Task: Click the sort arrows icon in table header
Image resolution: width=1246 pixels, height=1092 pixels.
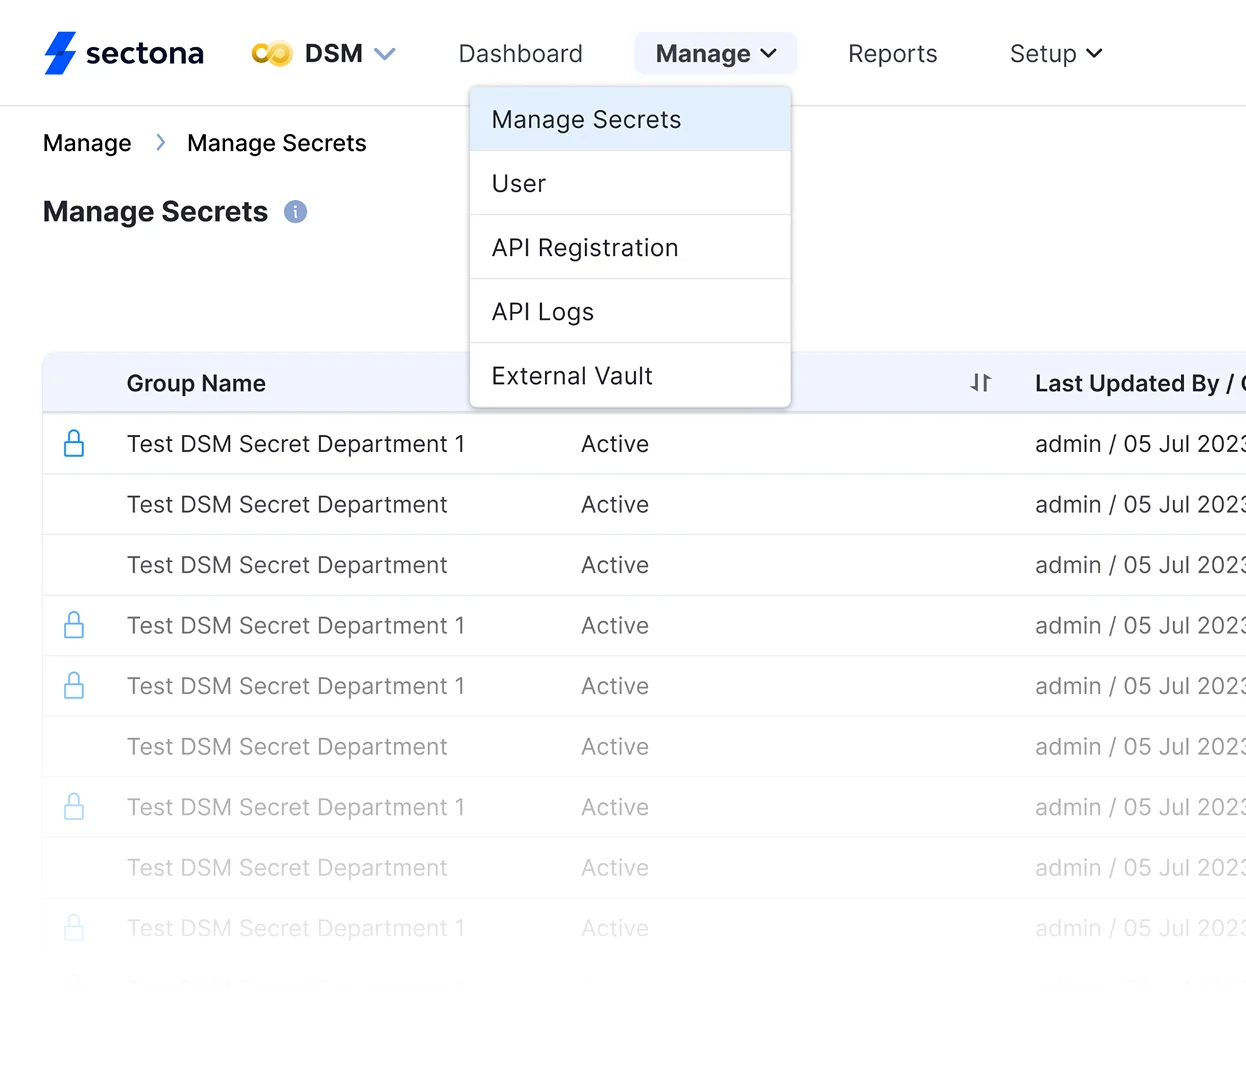Action: click(980, 383)
